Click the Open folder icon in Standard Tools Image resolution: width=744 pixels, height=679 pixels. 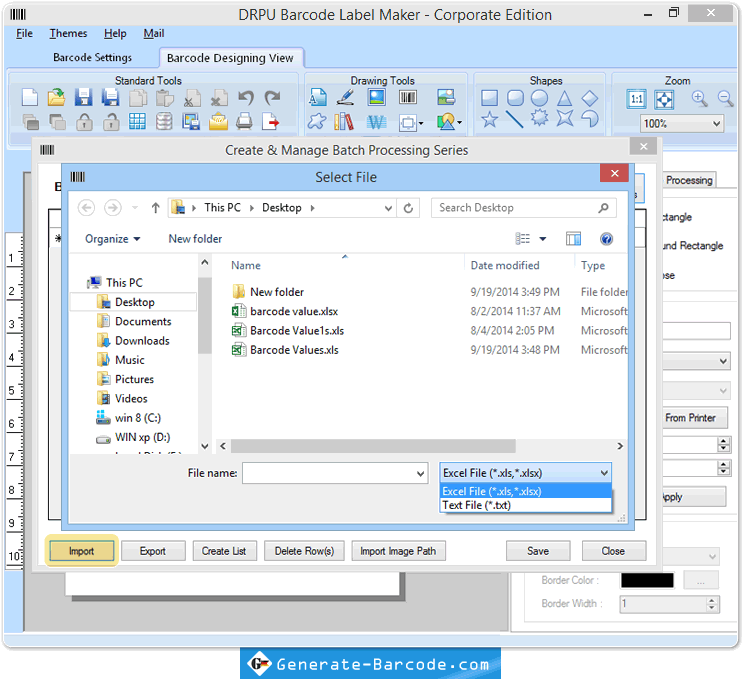coord(56,98)
